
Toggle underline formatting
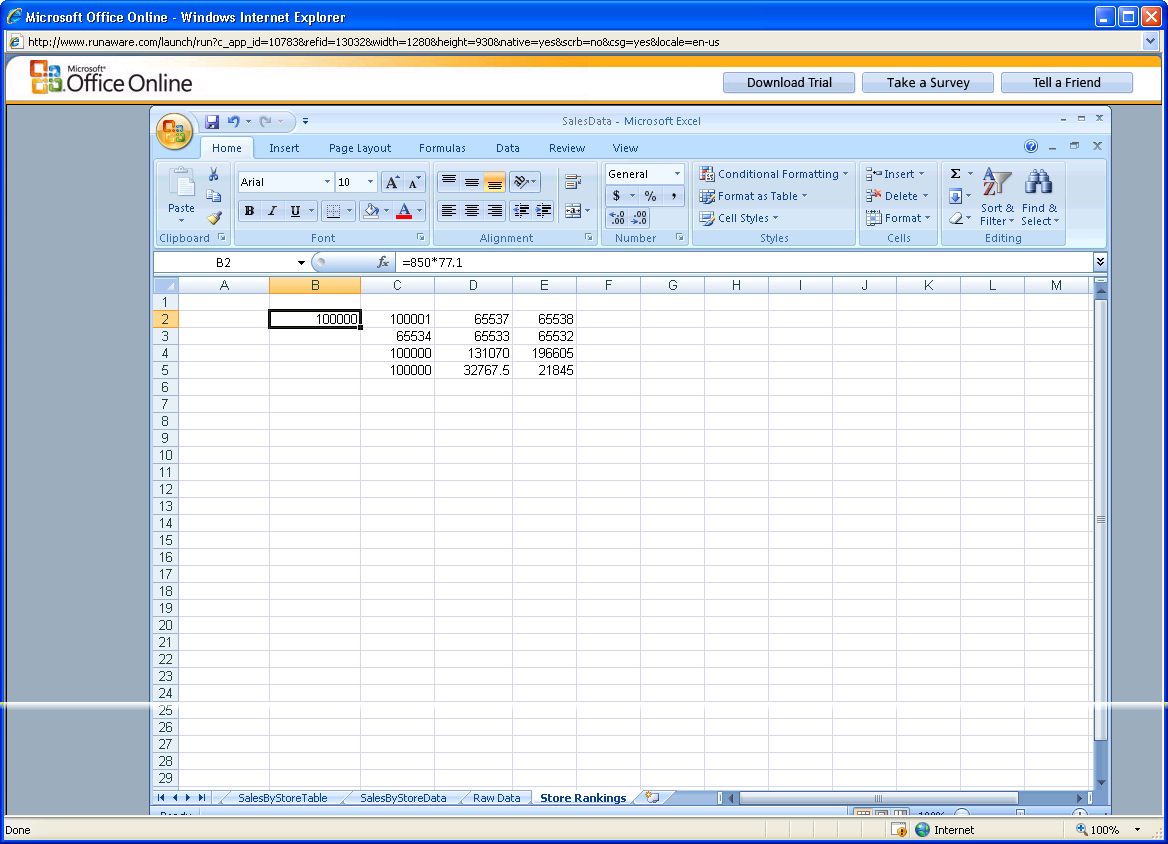(x=295, y=211)
